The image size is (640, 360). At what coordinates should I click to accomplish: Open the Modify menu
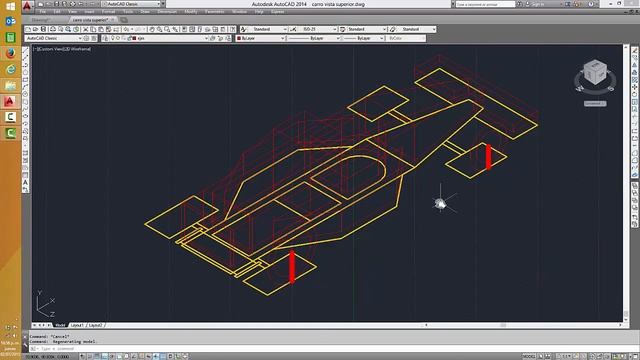point(191,12)
